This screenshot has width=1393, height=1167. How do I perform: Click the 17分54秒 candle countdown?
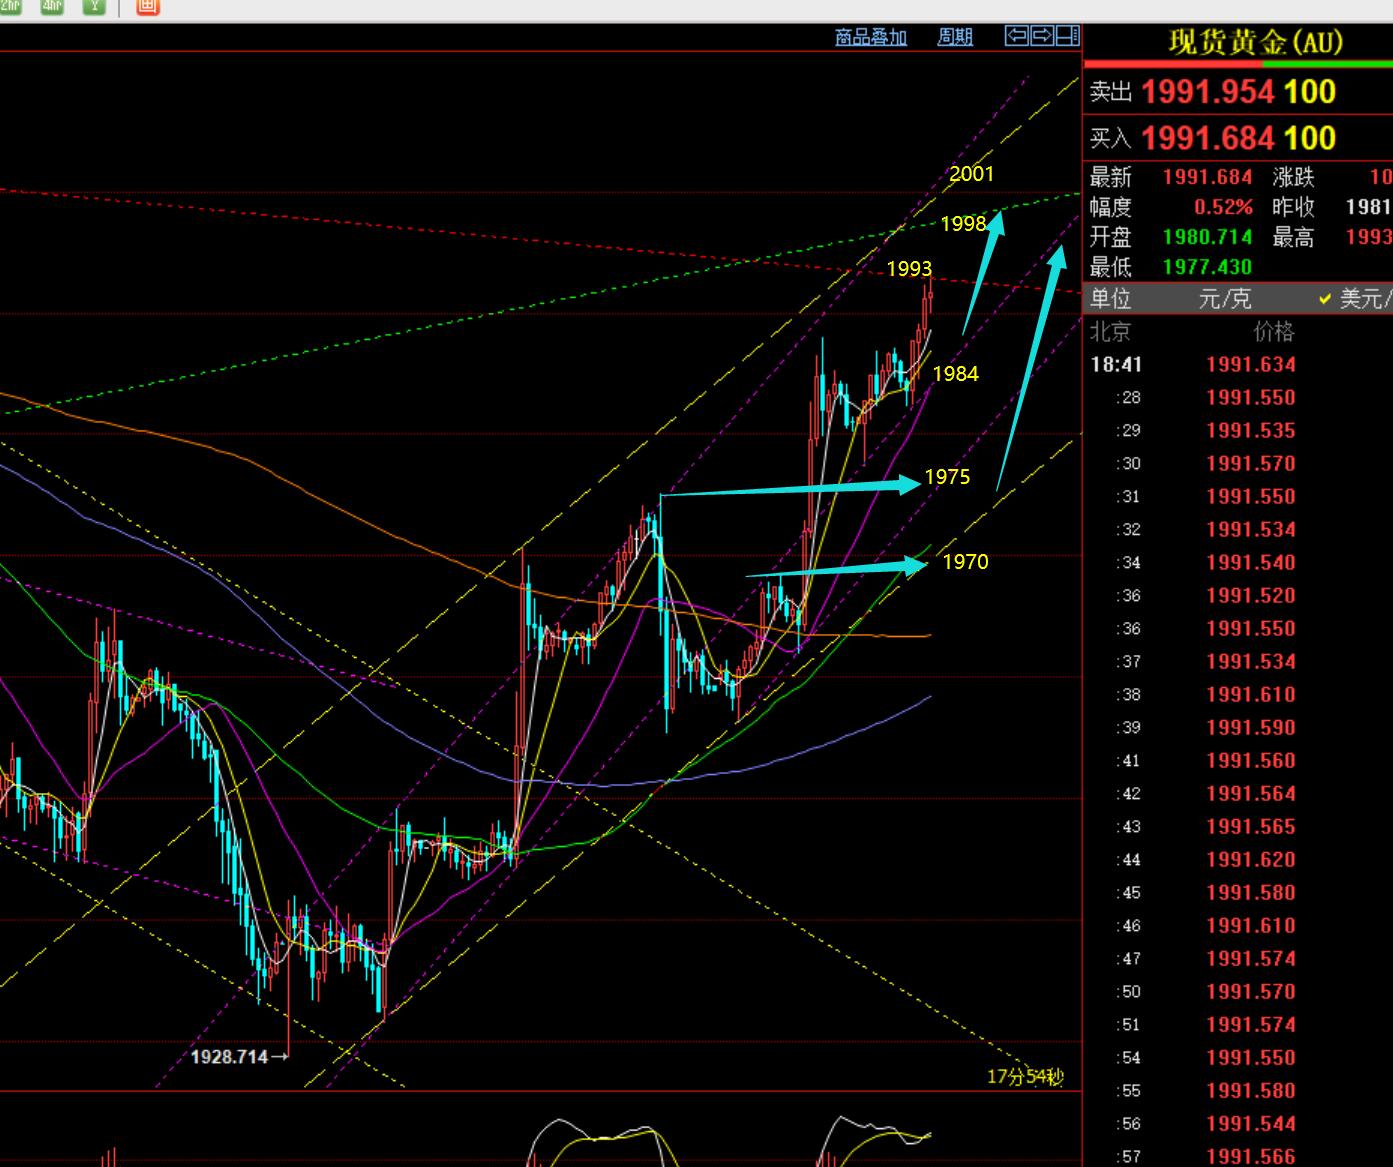click(x=1025, y=1076)
